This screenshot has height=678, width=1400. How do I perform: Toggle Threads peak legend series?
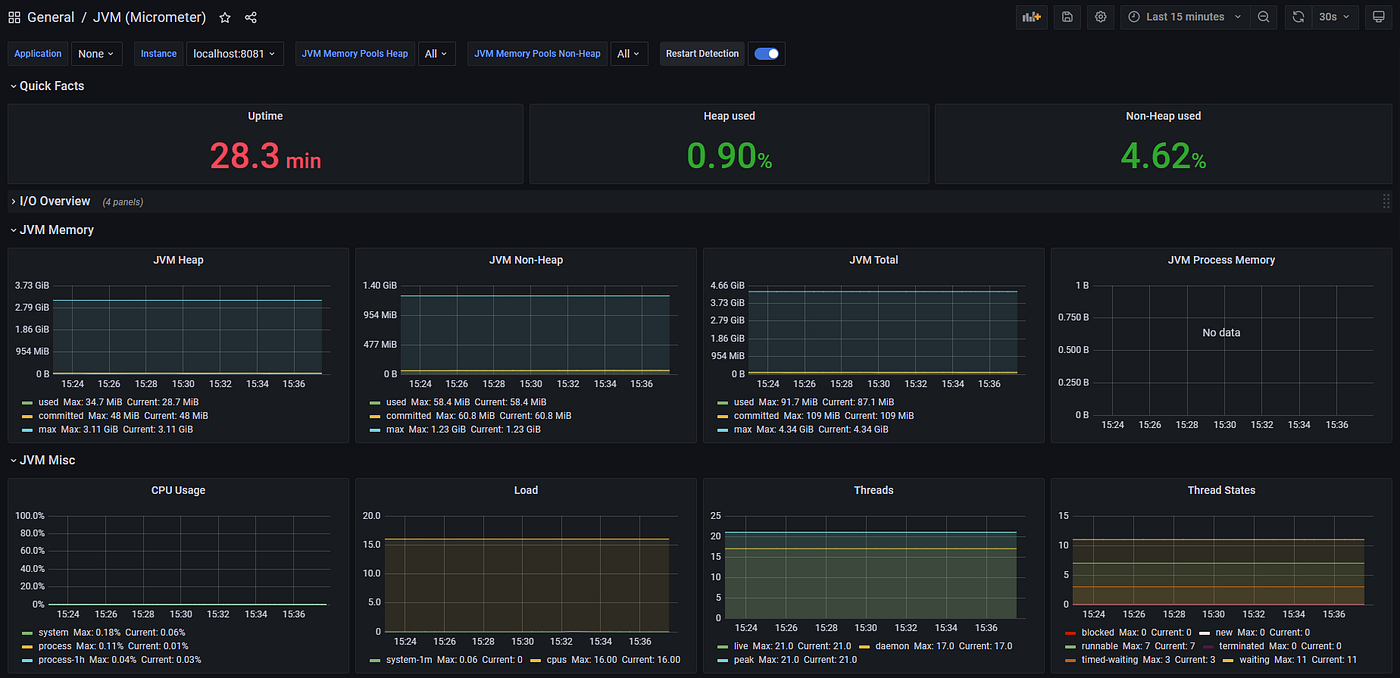745,660
